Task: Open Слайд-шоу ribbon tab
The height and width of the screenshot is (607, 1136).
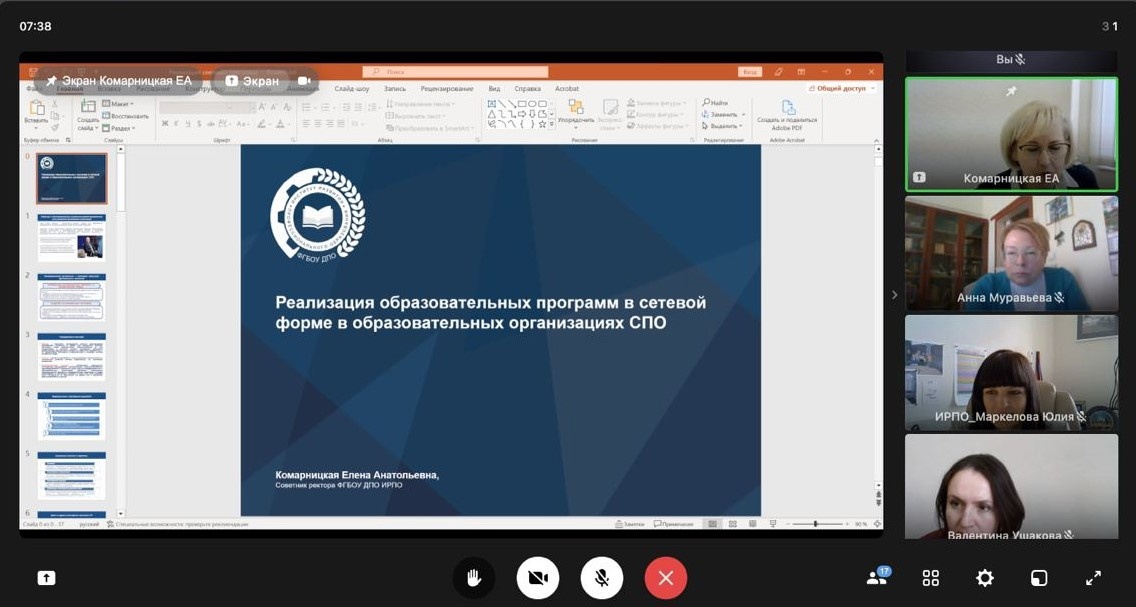Action: (x=352, y=88)
